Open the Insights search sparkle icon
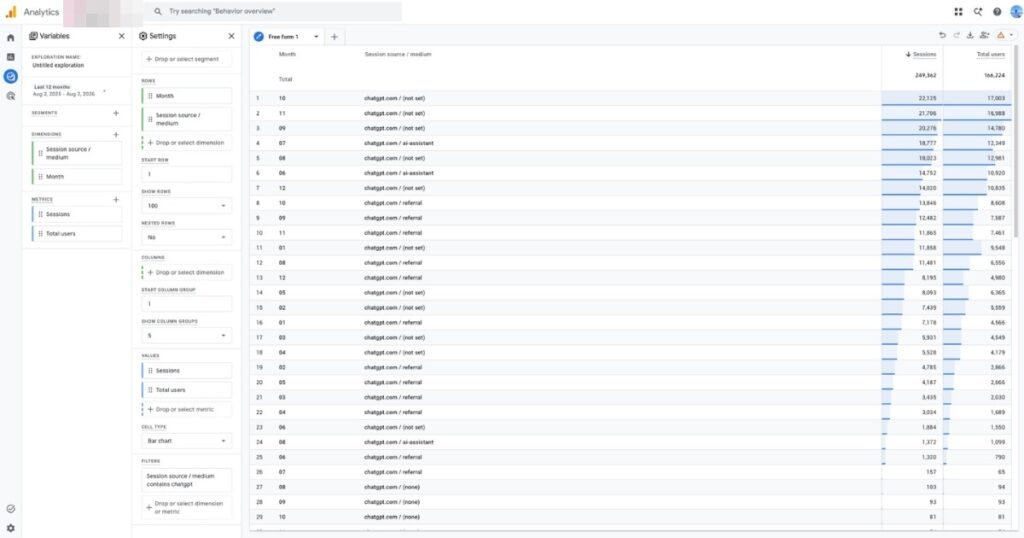The image size is (1024, 538). pos(978,12)
